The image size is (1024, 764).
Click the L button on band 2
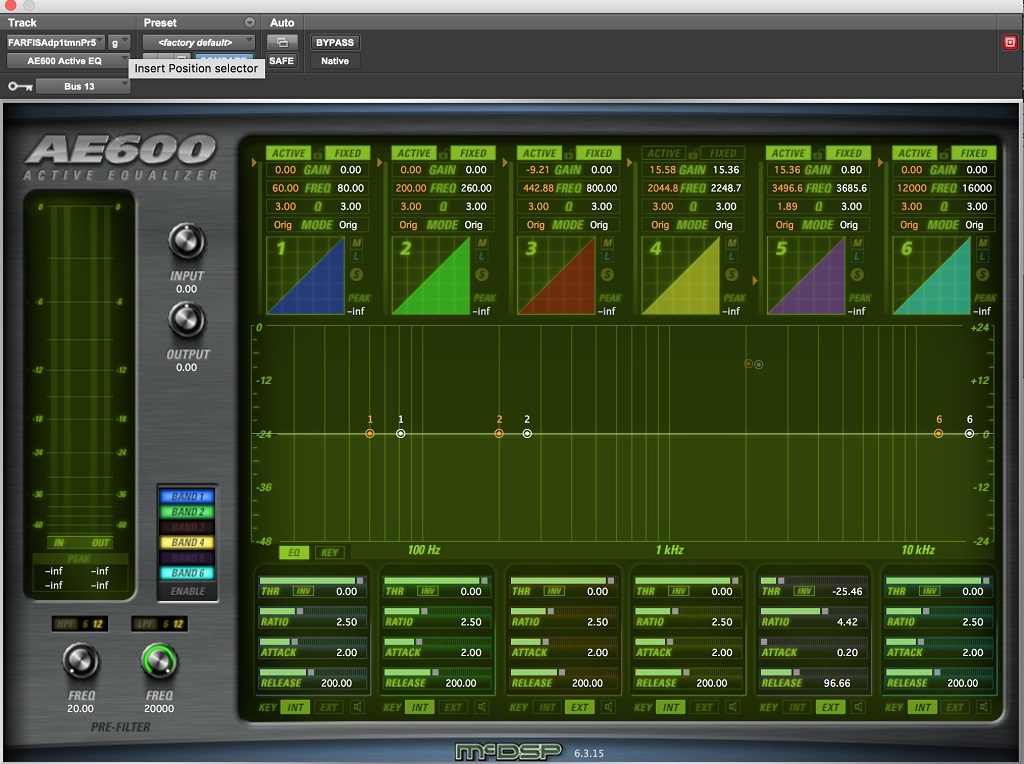click(x=482, y=257)
